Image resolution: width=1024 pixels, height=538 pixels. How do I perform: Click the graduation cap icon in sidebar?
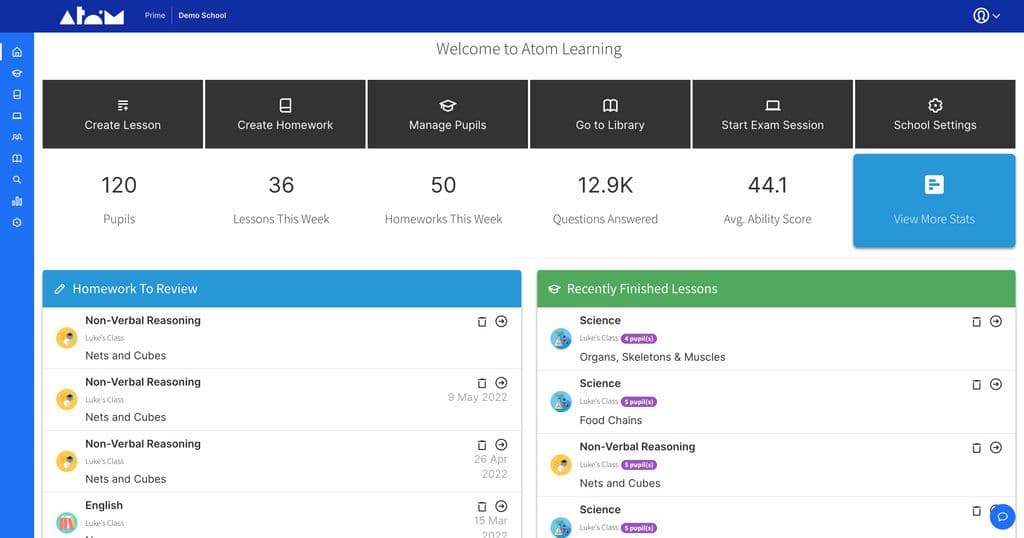[17, 73]
